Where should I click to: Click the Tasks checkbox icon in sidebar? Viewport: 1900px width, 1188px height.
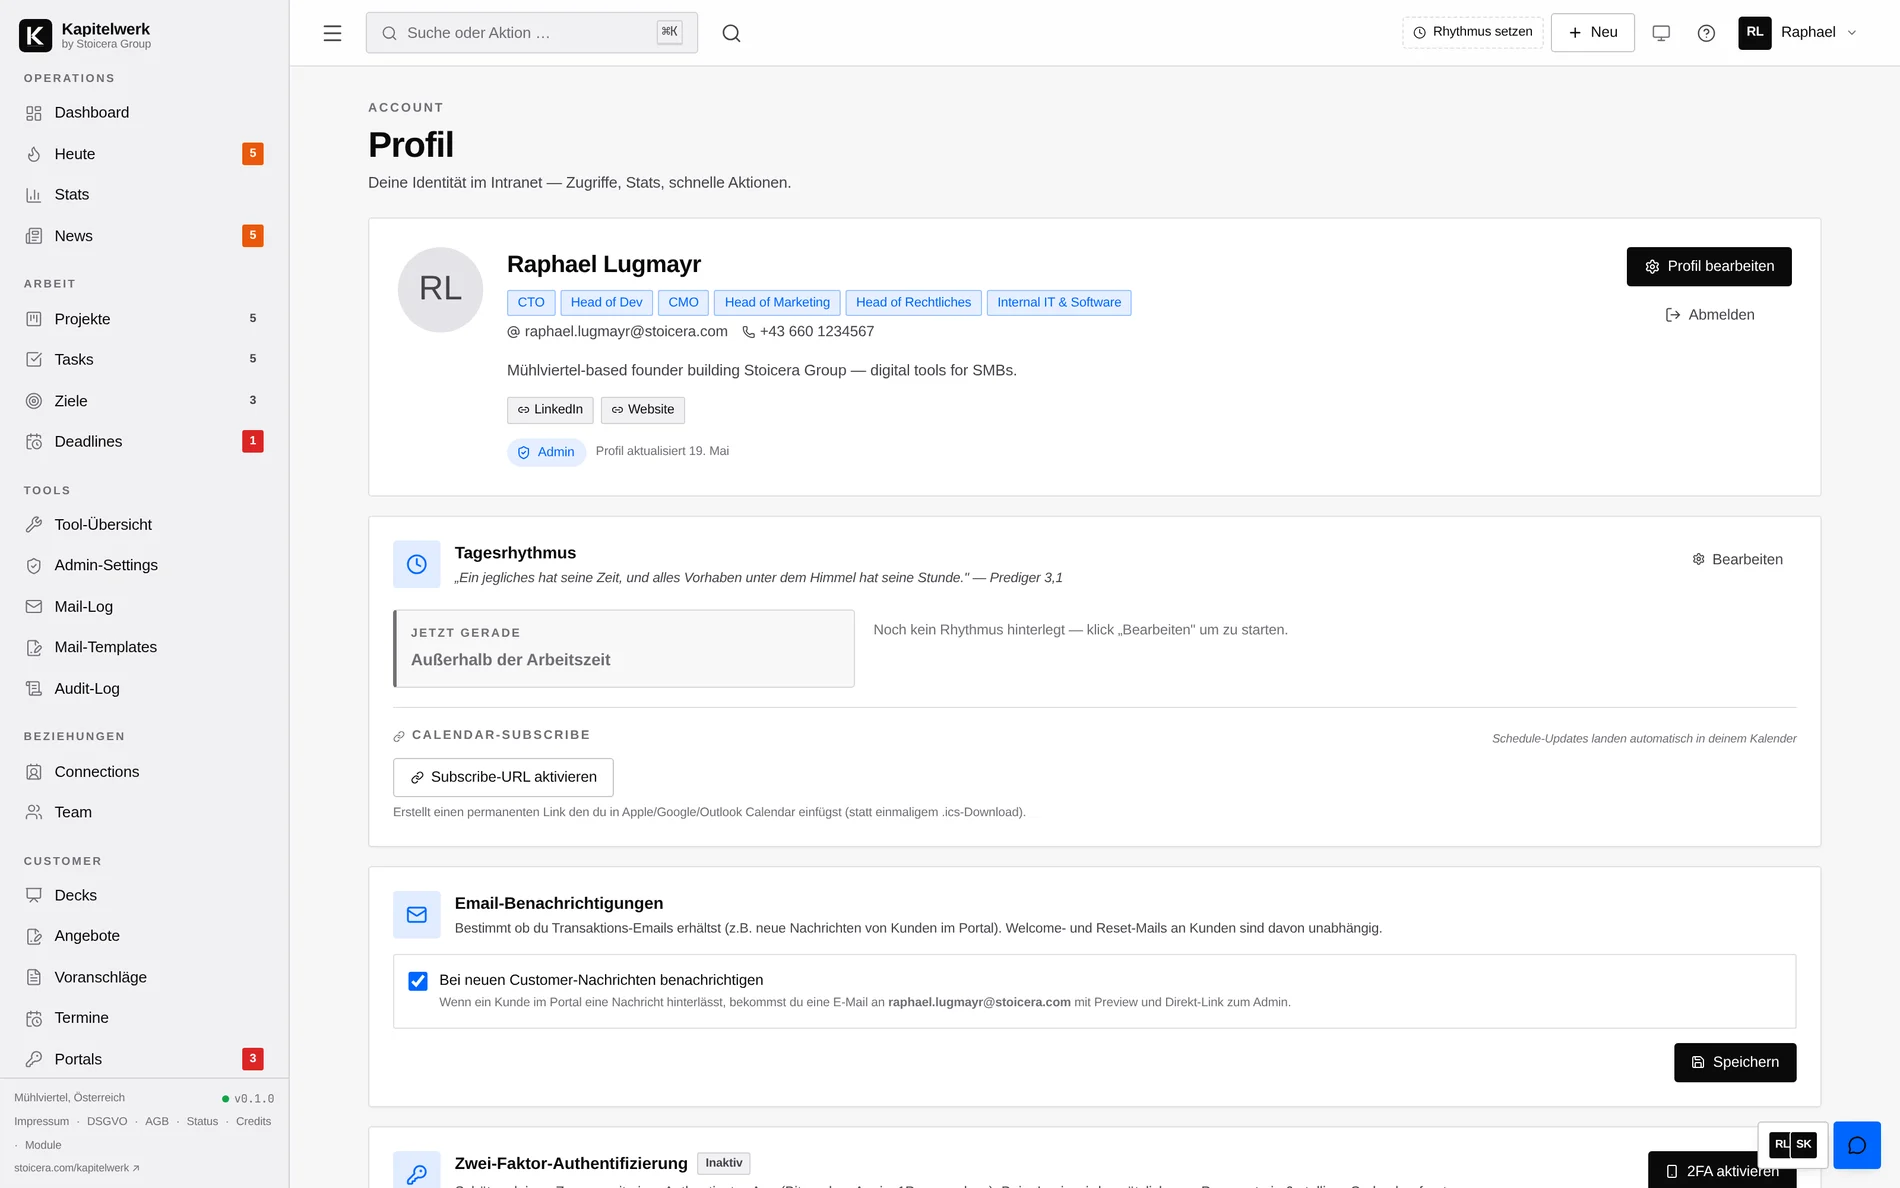pos(34,359)
